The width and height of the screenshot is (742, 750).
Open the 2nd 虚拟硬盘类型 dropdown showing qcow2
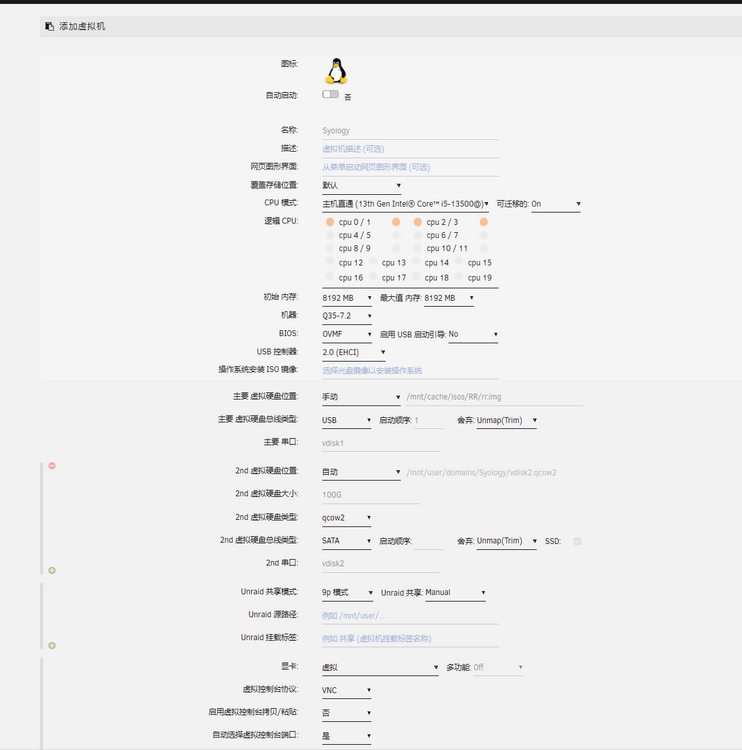click(x=347, y=518)
